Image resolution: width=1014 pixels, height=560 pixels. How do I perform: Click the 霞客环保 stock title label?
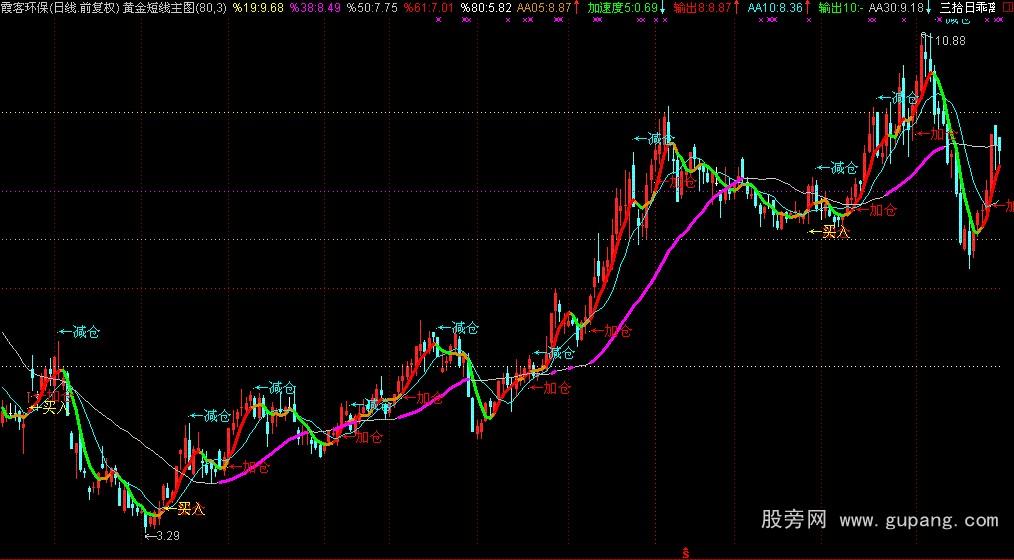click(x=25, y=7)
